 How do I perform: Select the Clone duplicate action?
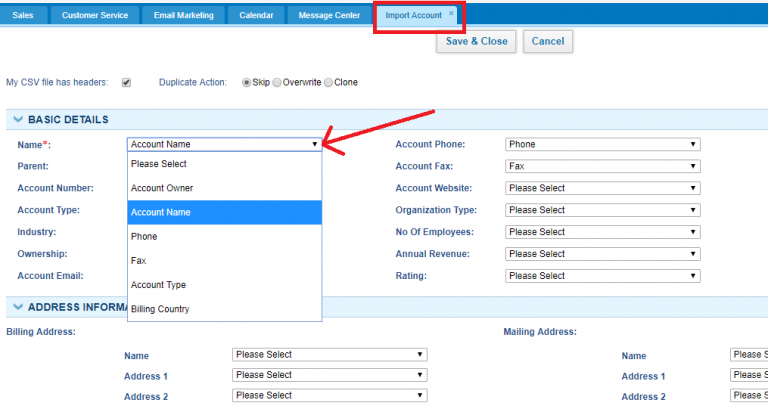[328, 82]
